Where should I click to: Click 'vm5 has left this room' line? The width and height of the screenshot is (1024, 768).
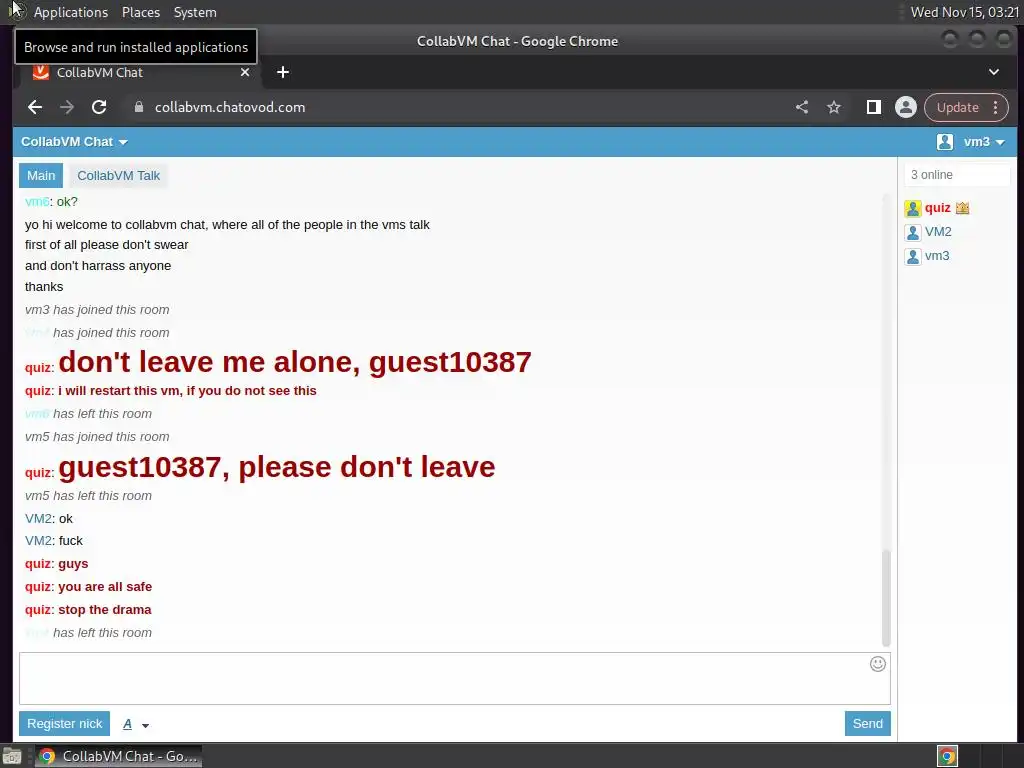point(88,496)
